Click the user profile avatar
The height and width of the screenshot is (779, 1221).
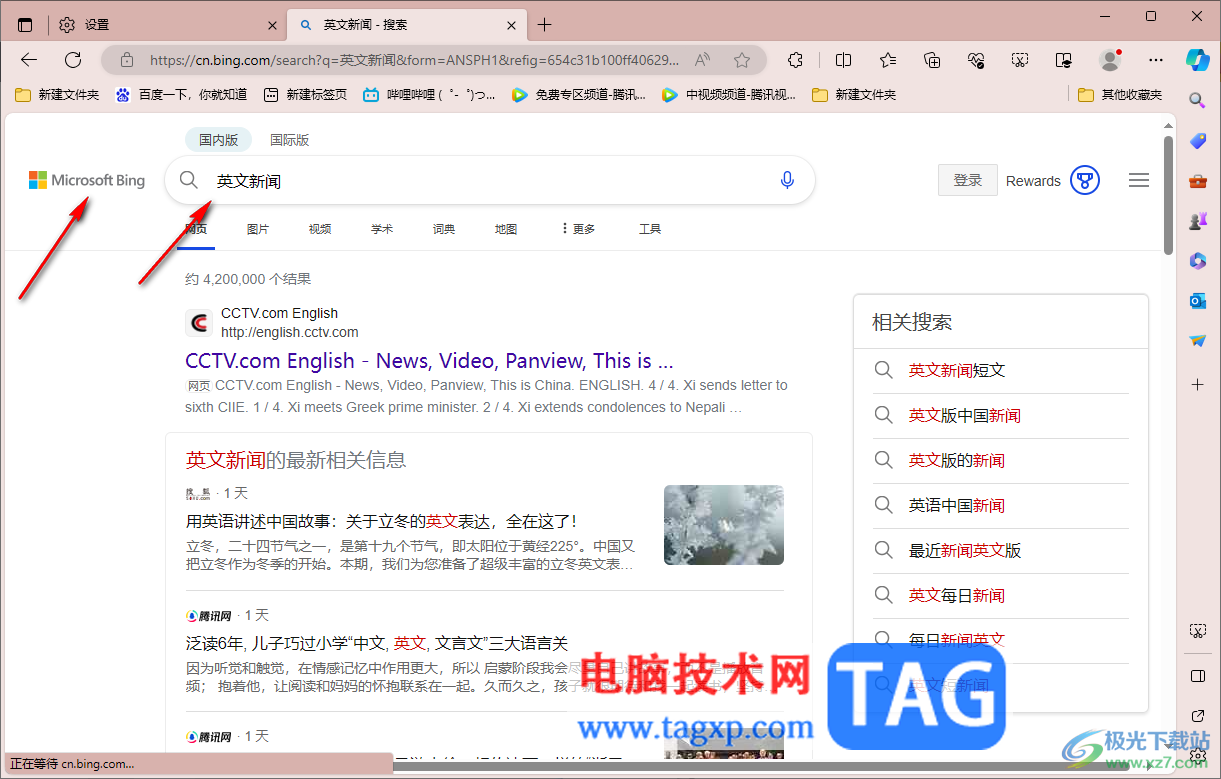1110,60
